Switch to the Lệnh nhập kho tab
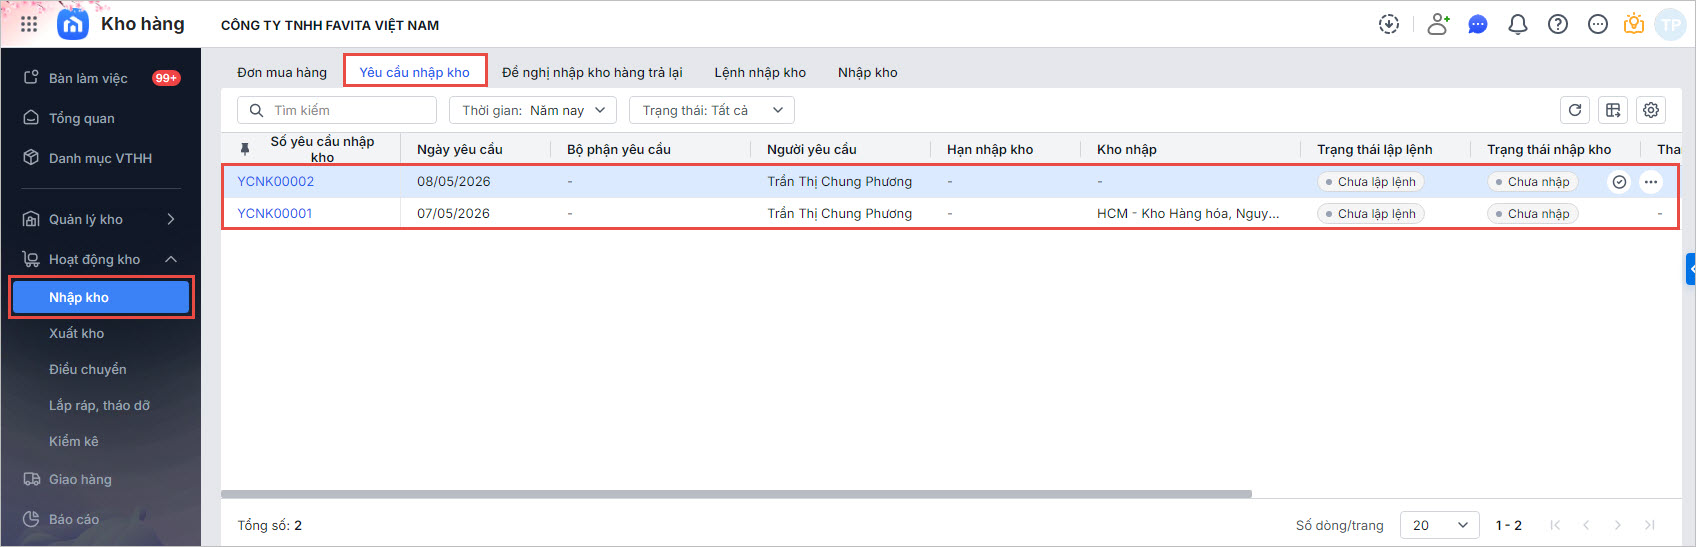This screenshot has height=547, width=1696. coord(760,72)
